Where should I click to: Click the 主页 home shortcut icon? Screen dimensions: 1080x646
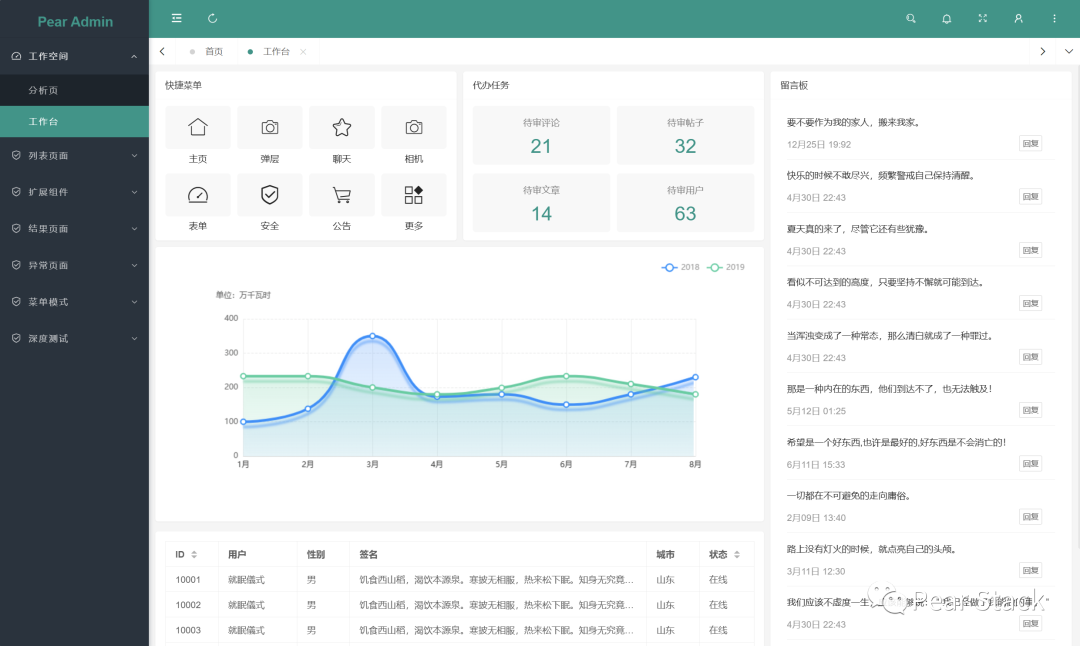click(x=198, y=128)
